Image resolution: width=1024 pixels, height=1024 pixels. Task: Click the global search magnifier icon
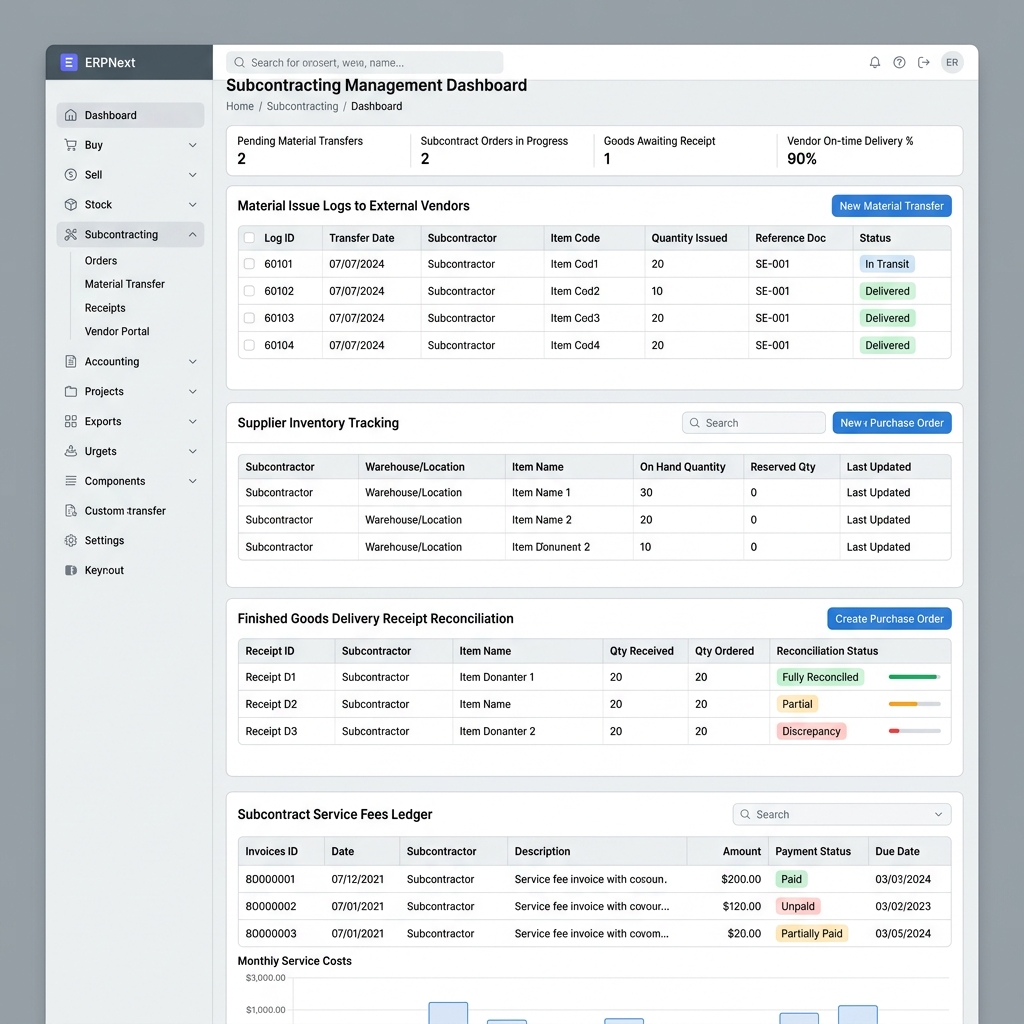(x=239, y=62)
